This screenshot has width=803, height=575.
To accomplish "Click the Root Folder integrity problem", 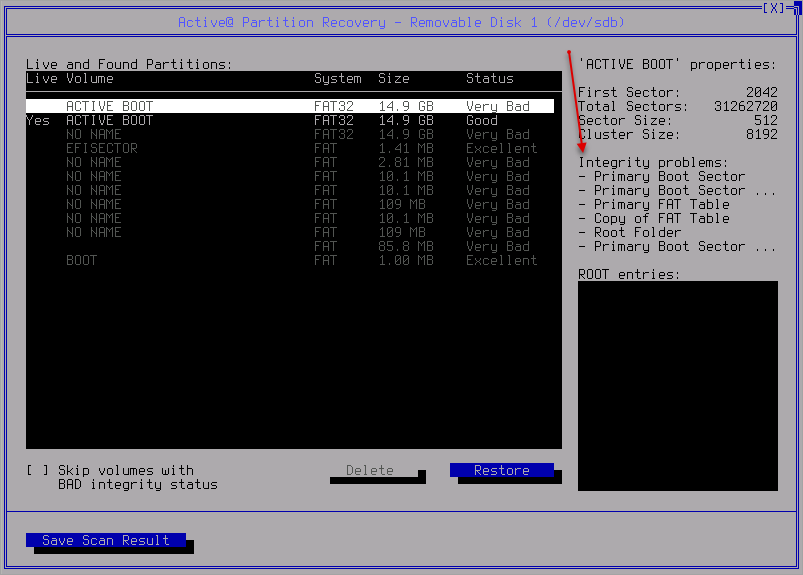I will [x=630, y=232].
